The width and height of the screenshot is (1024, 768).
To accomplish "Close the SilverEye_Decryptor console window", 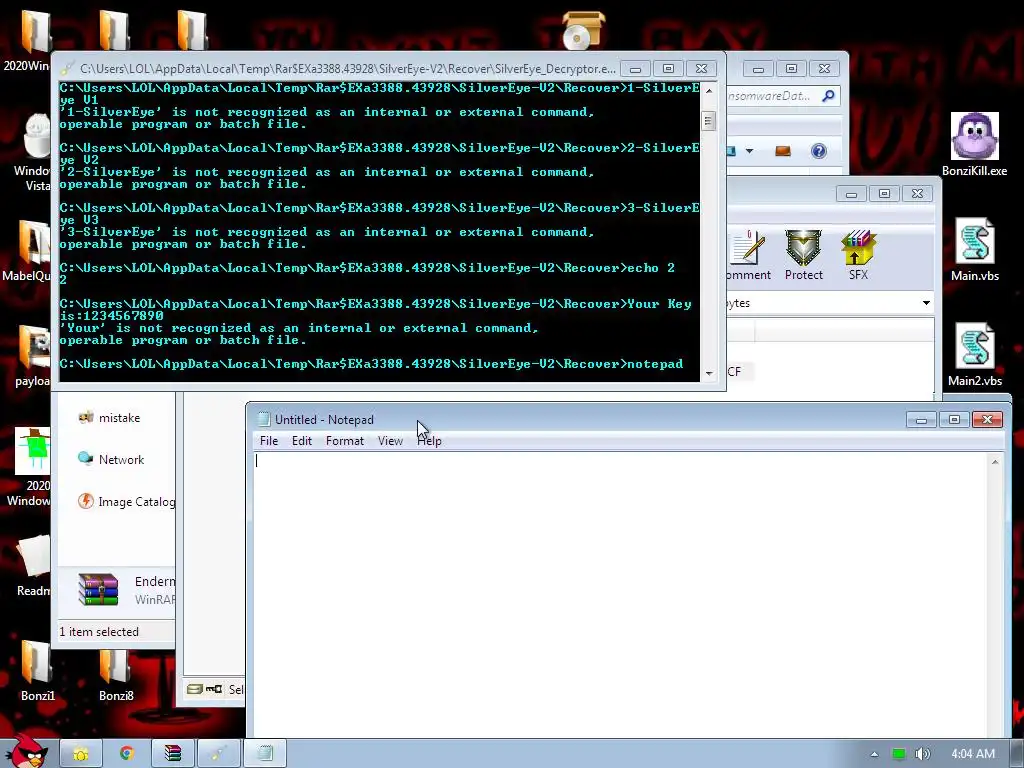I will (x=701, y=69).
